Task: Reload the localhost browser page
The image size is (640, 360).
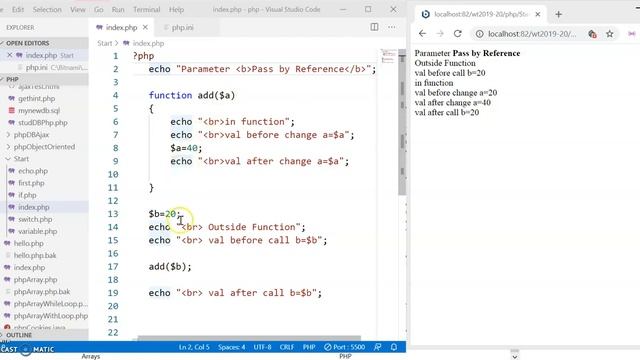Action: click(x=458, y=34)
